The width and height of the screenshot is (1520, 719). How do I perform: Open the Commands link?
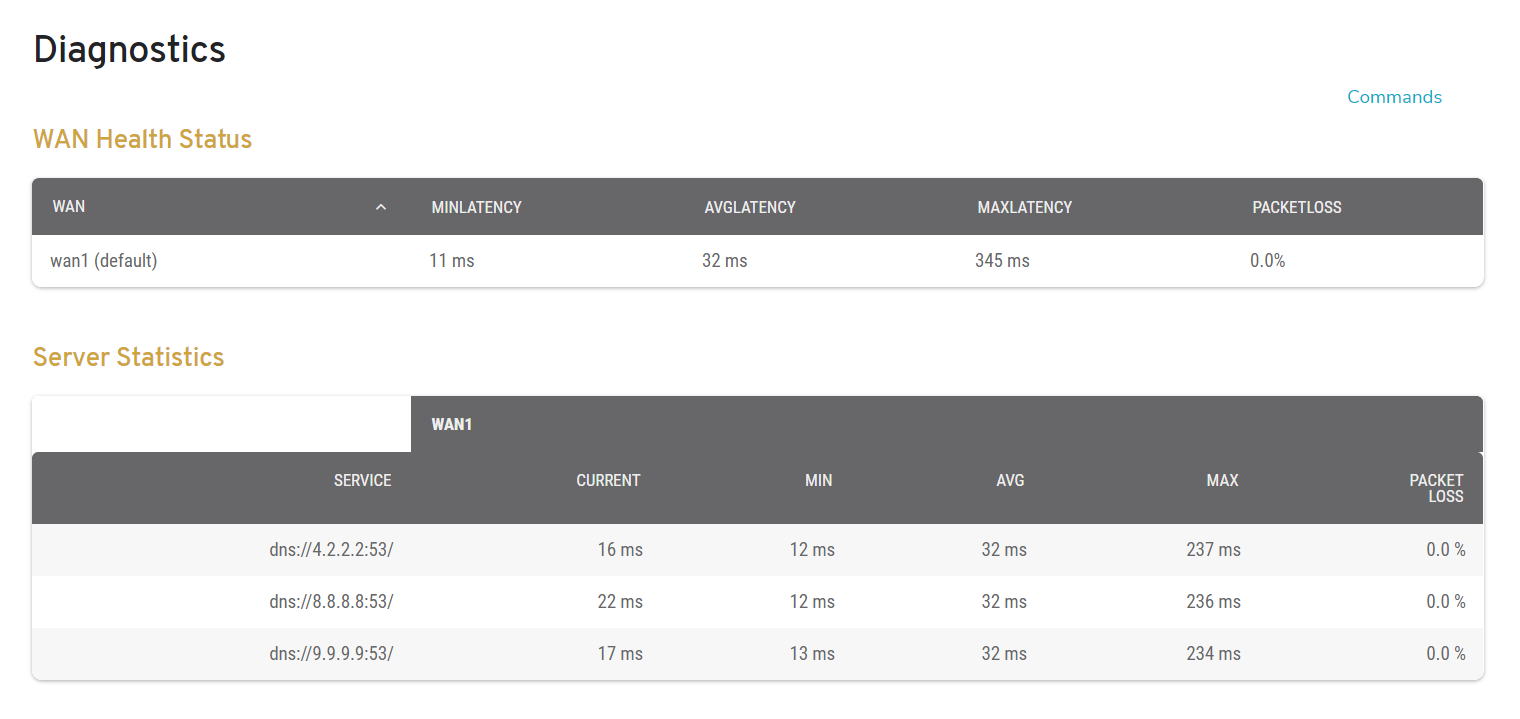click(x=1394, y=97)
